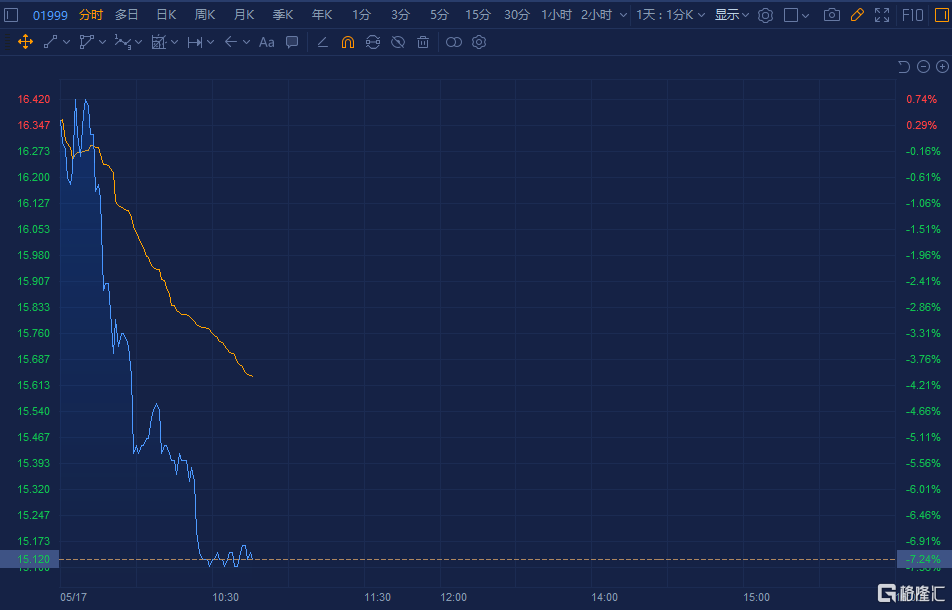Toggle the magnet snap mode
The image size is (952, 610).
pos(347,42)
